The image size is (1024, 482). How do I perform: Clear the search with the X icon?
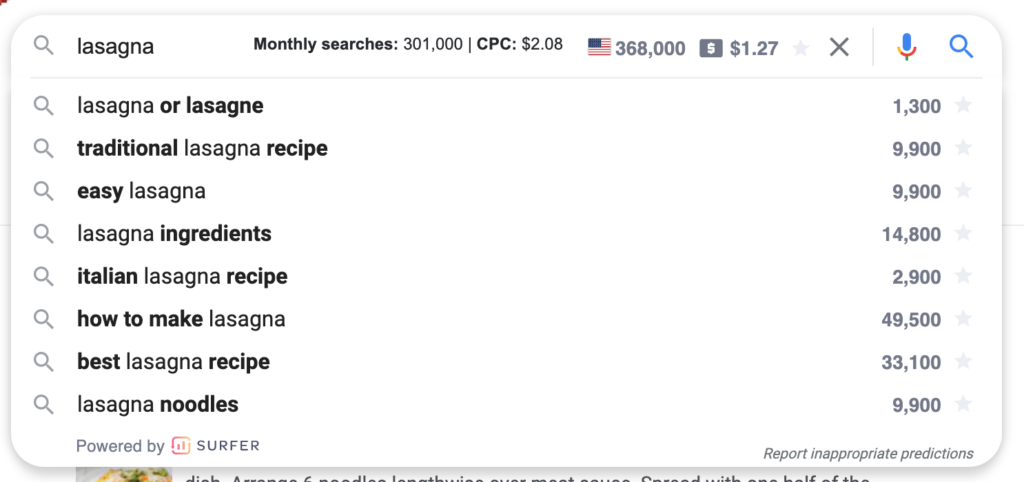[839, 47]
